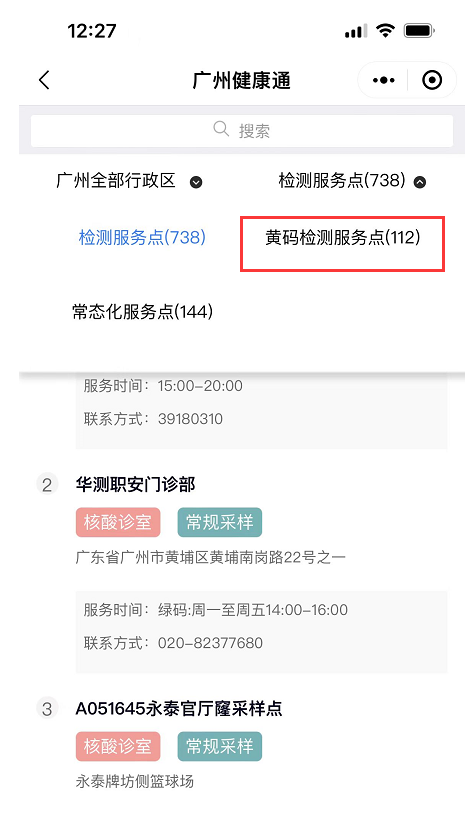Tap the mini program close circle icon

coord(432,80)
